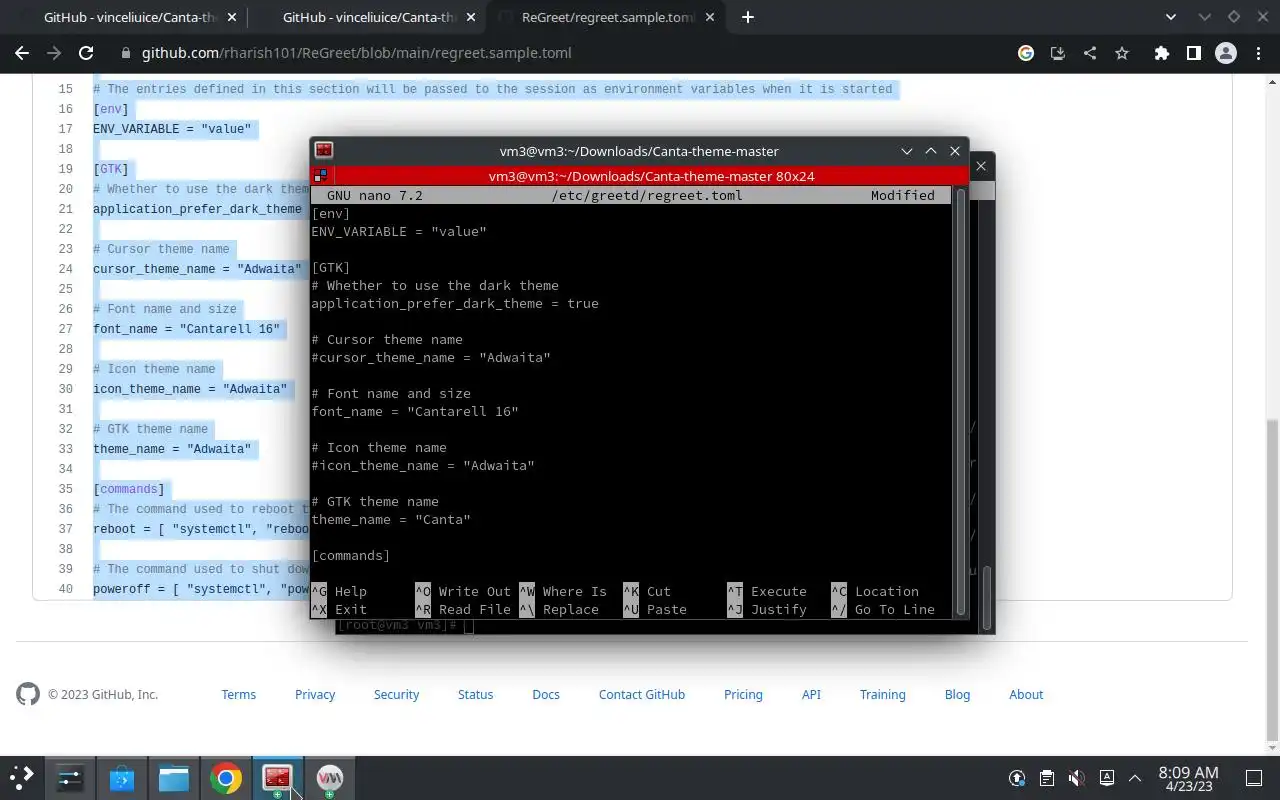Image resolution: width=1280 pixels, height=800 pixels.
Task: Switch to Chrome from the taskbar
Action: click(226, 778)
